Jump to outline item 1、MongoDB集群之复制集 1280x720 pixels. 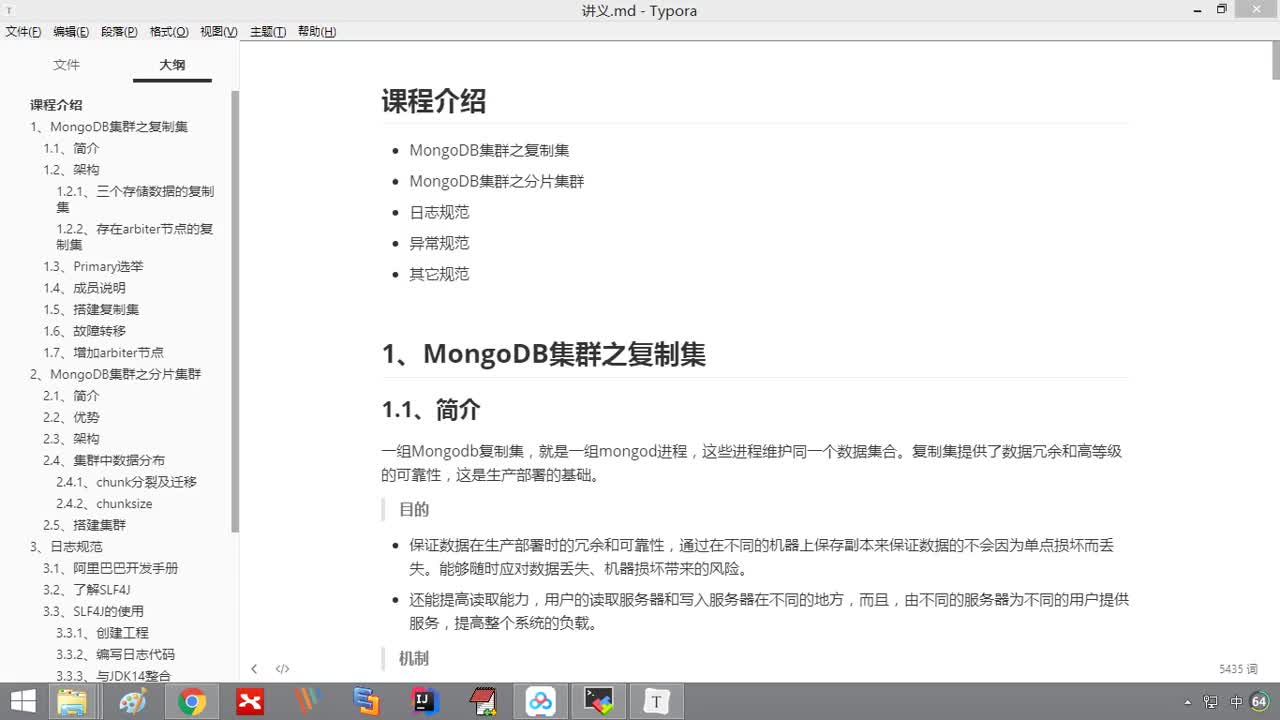(x=109, y=127)
